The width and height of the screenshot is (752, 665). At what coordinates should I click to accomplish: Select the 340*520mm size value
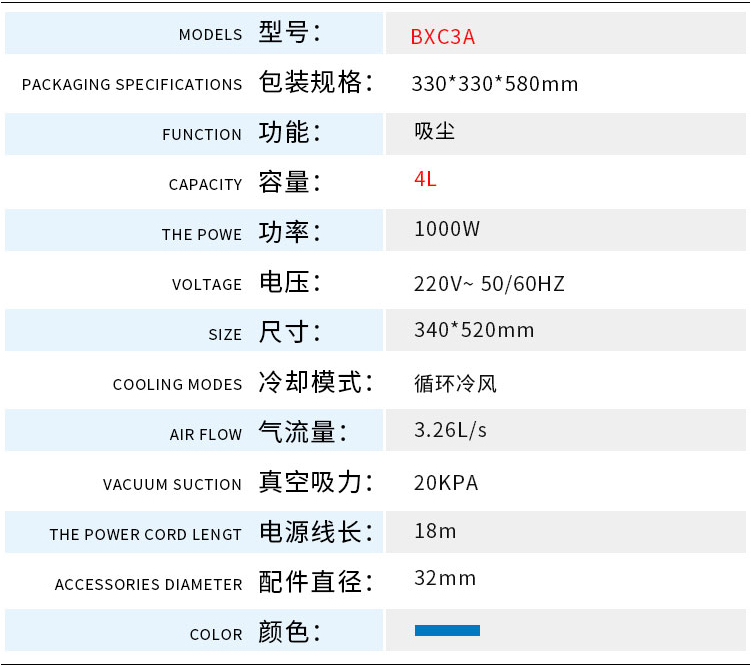474,330
